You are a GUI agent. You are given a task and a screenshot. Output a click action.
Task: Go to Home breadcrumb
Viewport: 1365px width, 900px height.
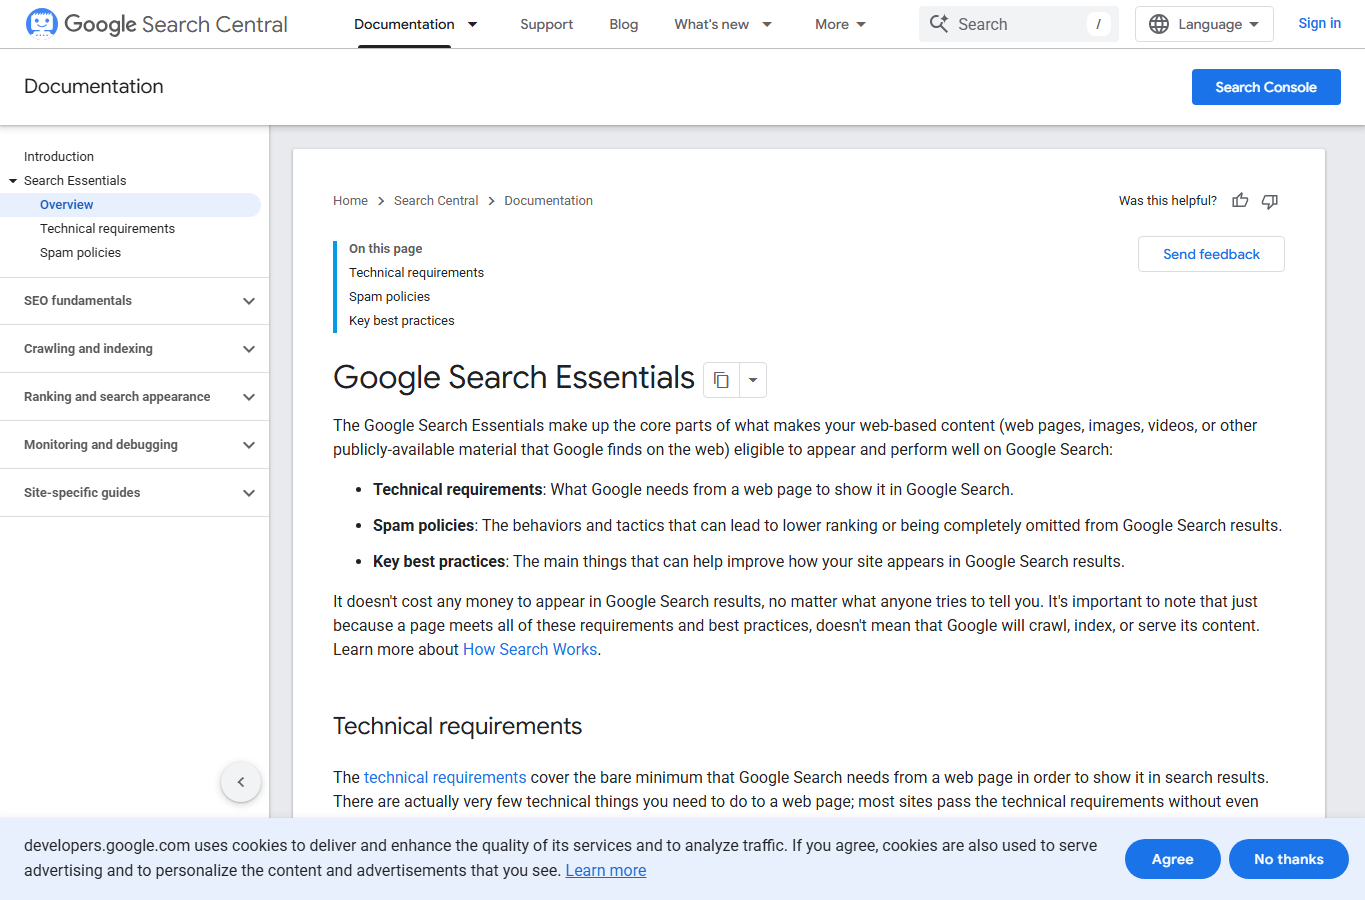(350, 201)
